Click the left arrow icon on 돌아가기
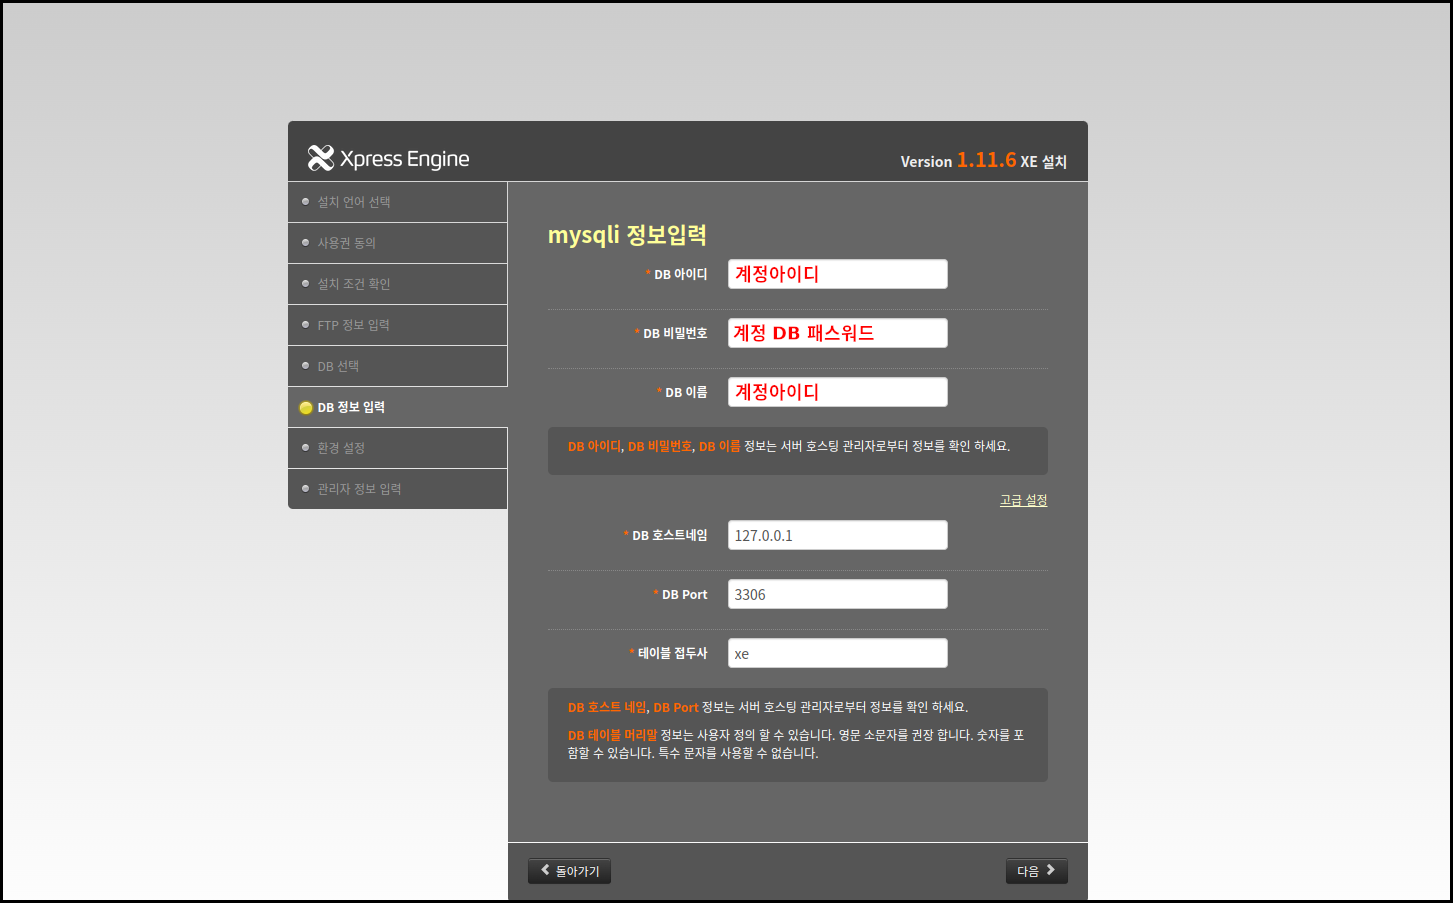The height and width of the screenshot is (903, 1453). [x=545, y=870]
